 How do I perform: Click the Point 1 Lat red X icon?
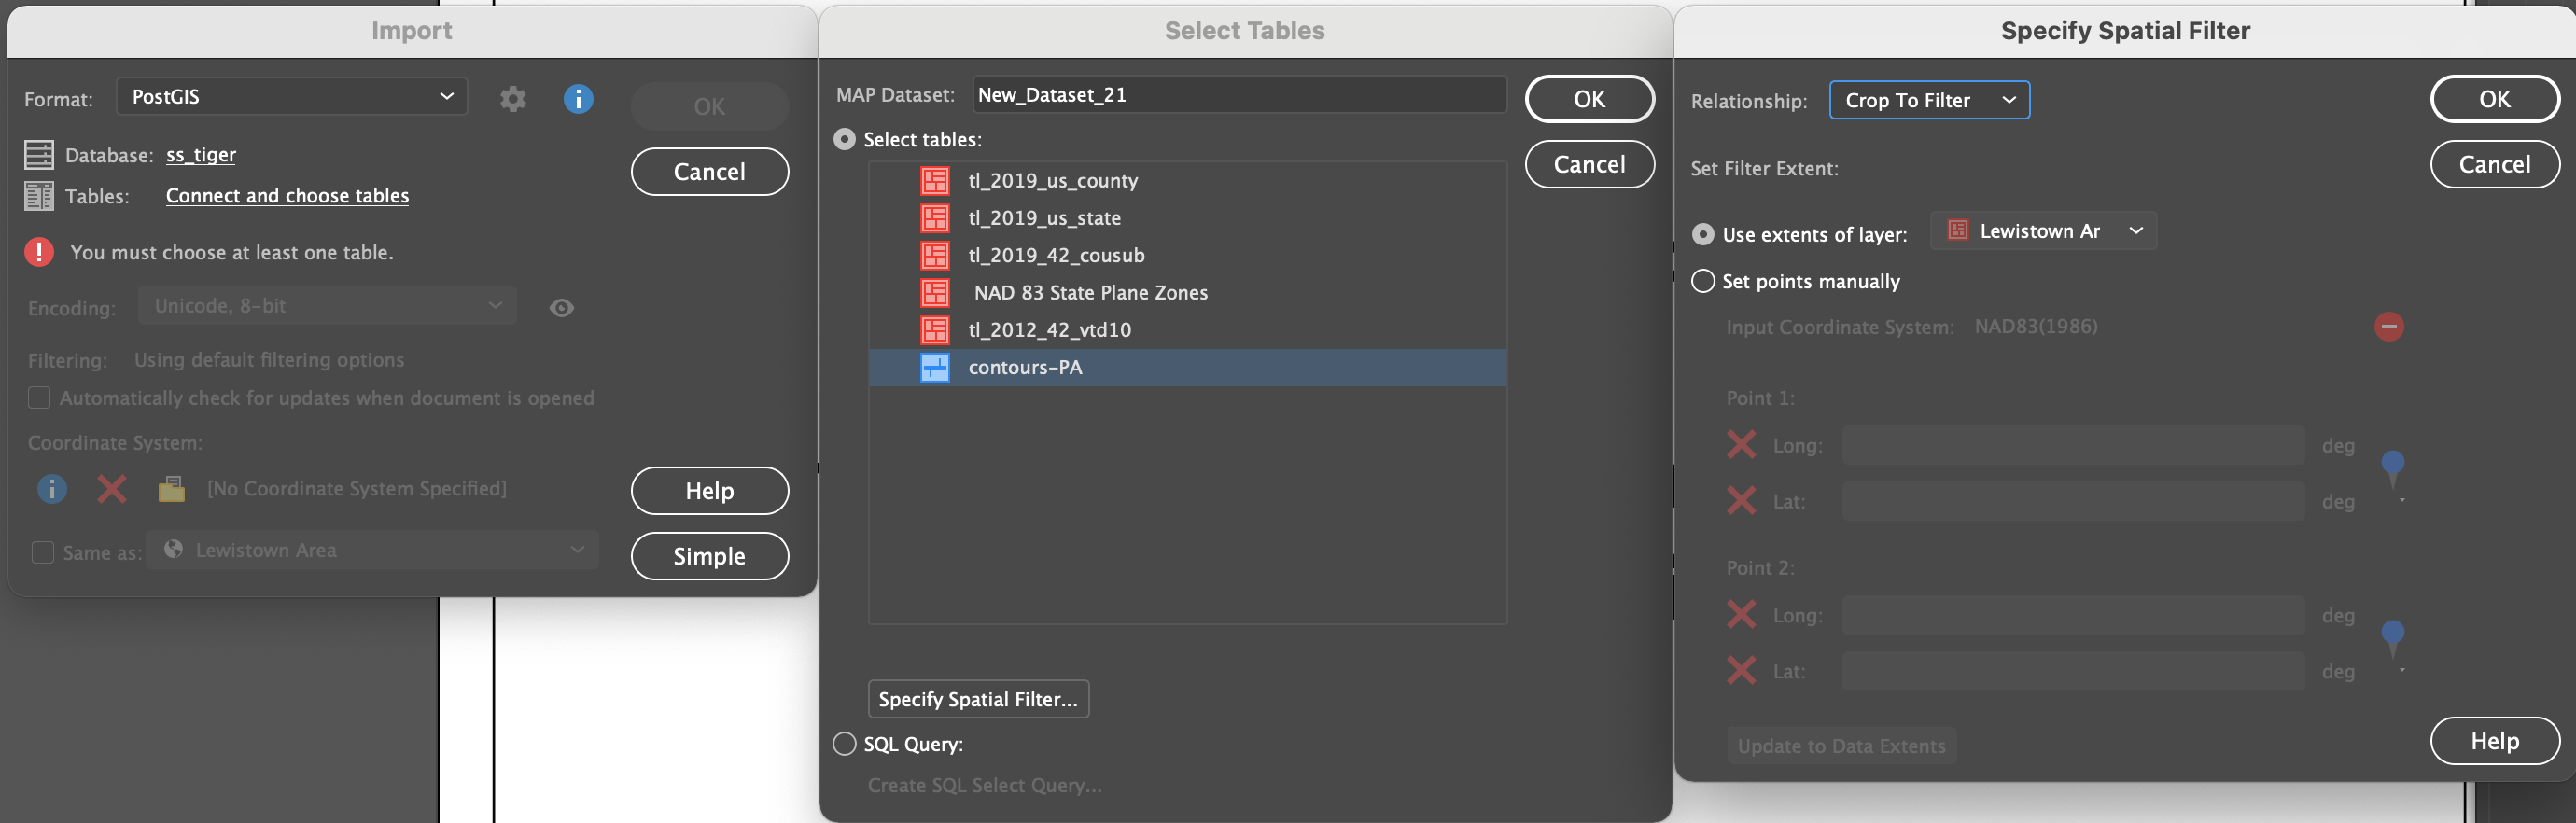coord(1741,501)
